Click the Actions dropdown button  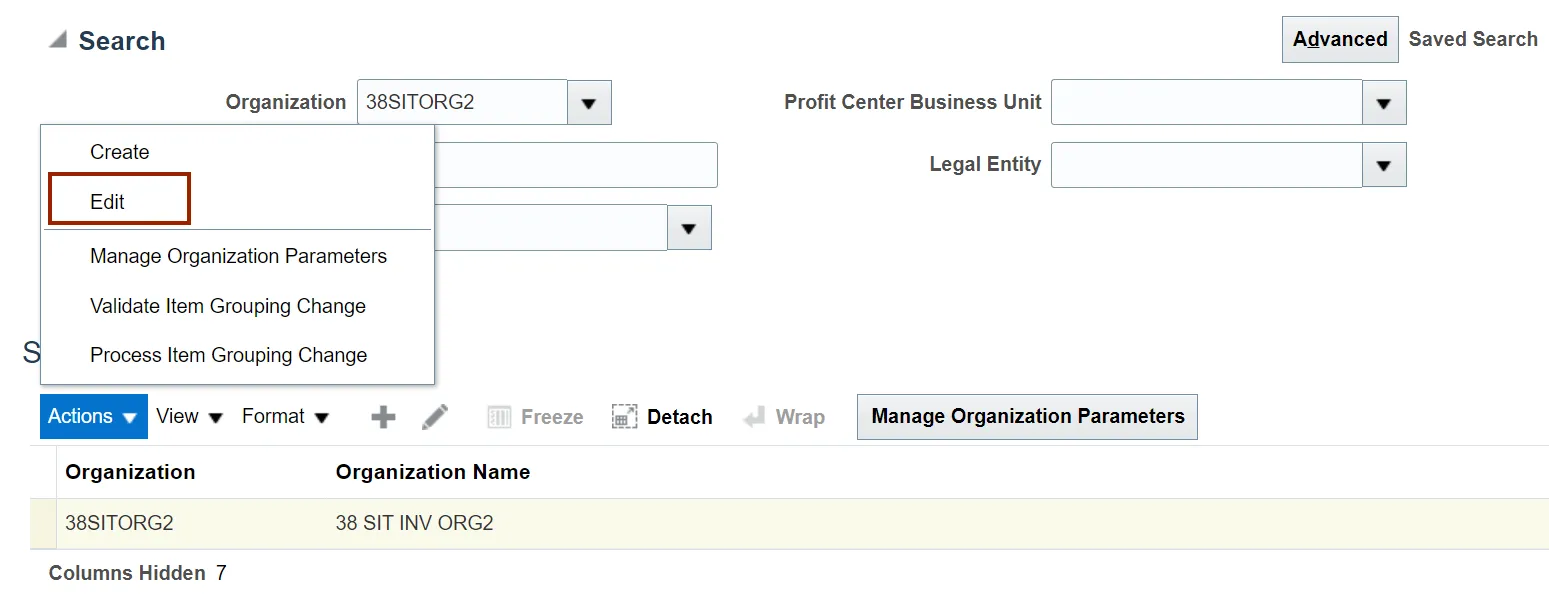coord(93,417)
